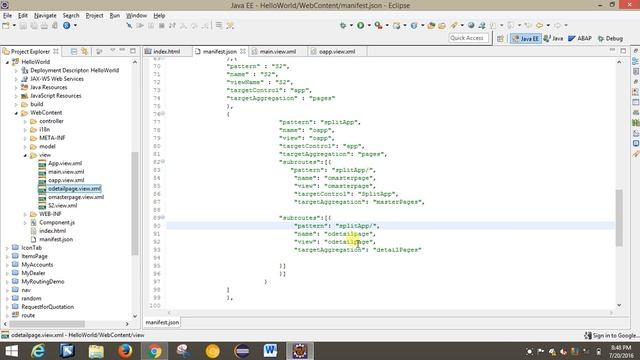This screenshot has height=360, width=640.
Task: Collapse all in Project Explorer
Action: coord(74,51)
